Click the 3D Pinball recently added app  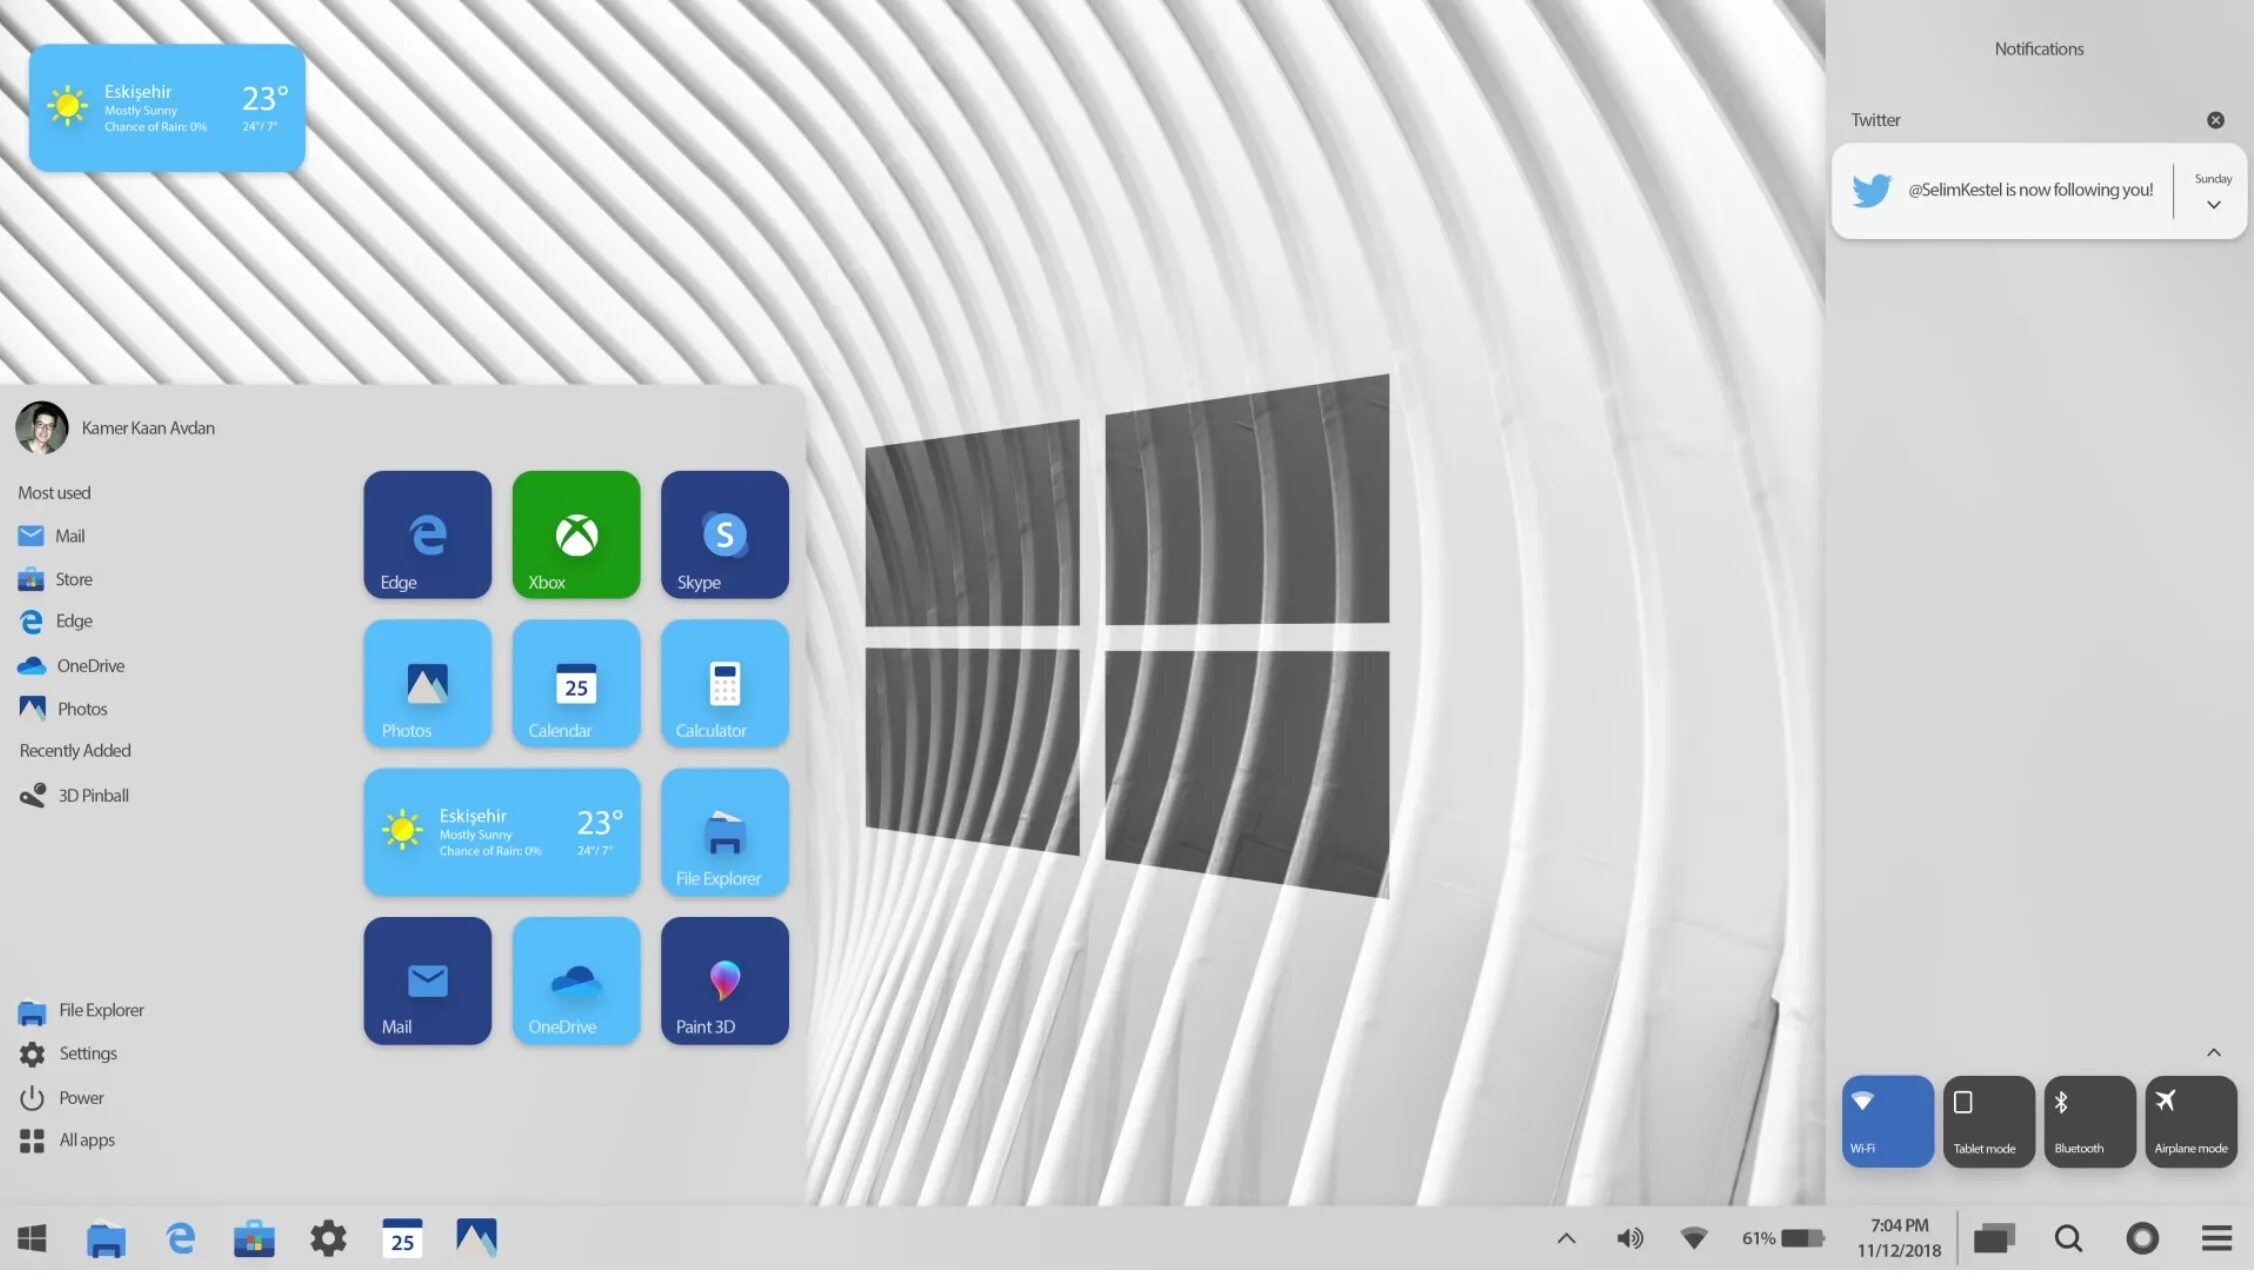click(93, 794)
